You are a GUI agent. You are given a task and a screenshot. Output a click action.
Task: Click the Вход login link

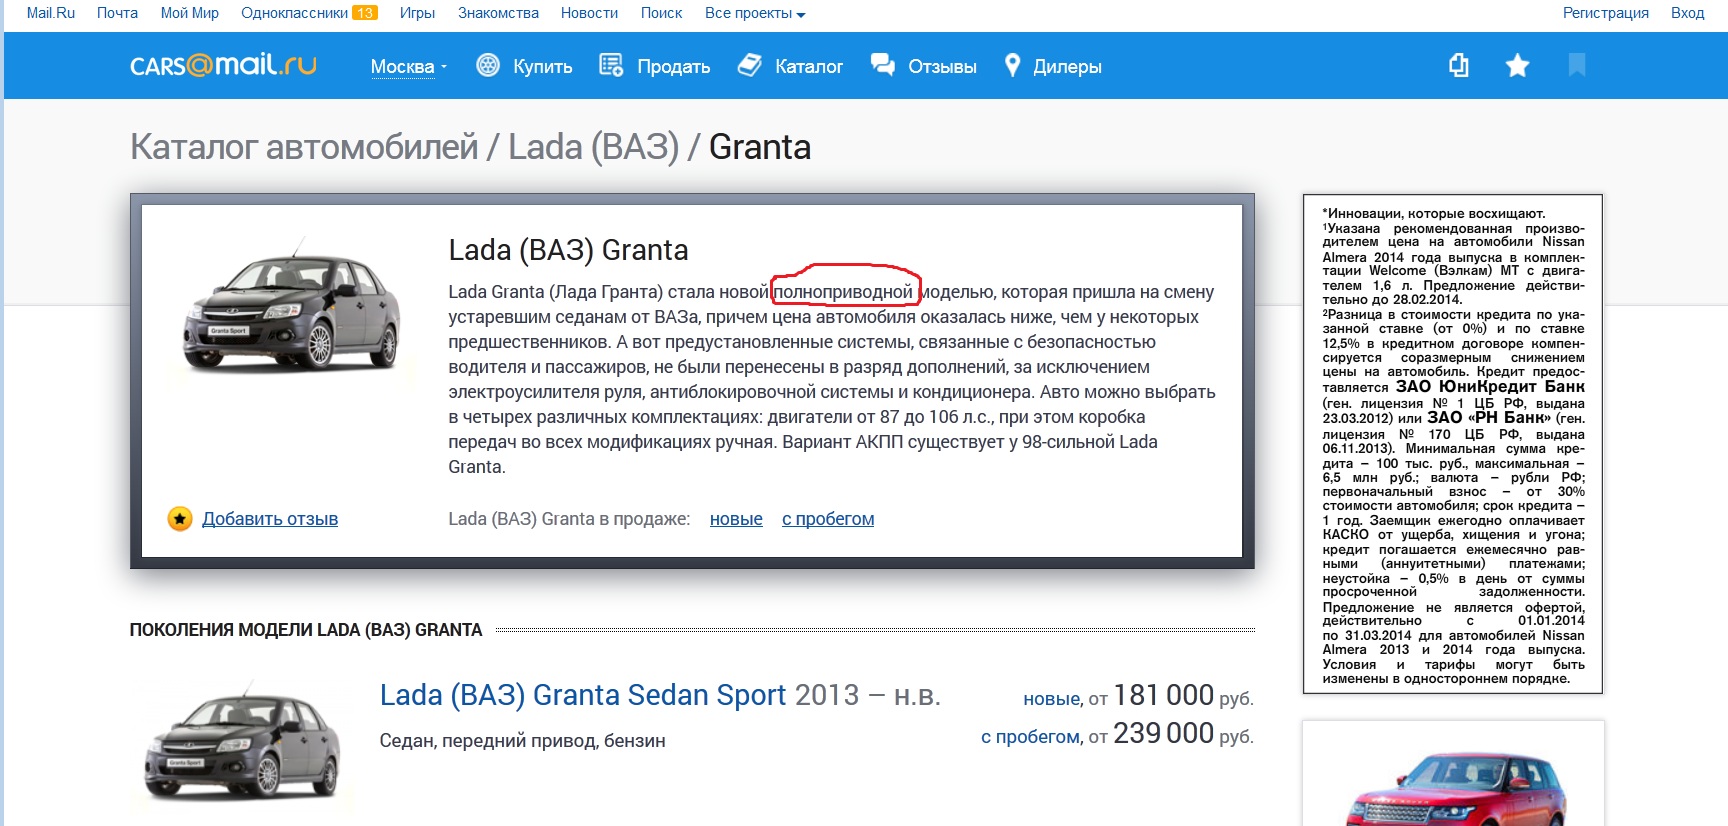[x=1687, y=13]
